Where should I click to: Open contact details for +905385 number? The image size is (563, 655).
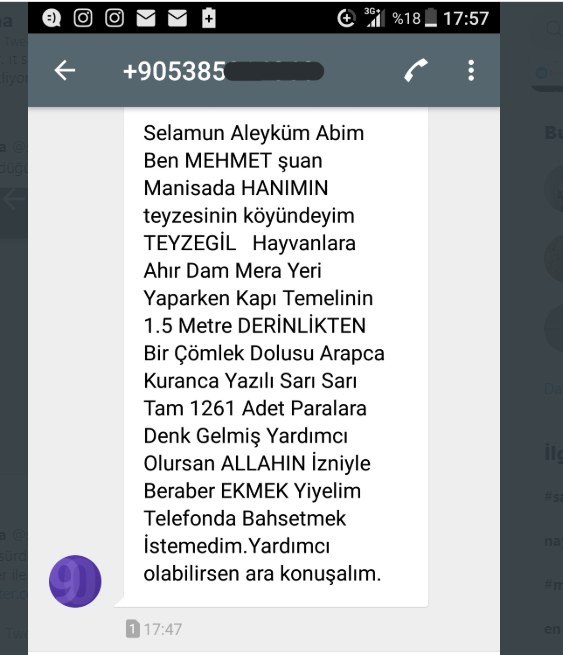pyautogui.click(x=223, y=71)
